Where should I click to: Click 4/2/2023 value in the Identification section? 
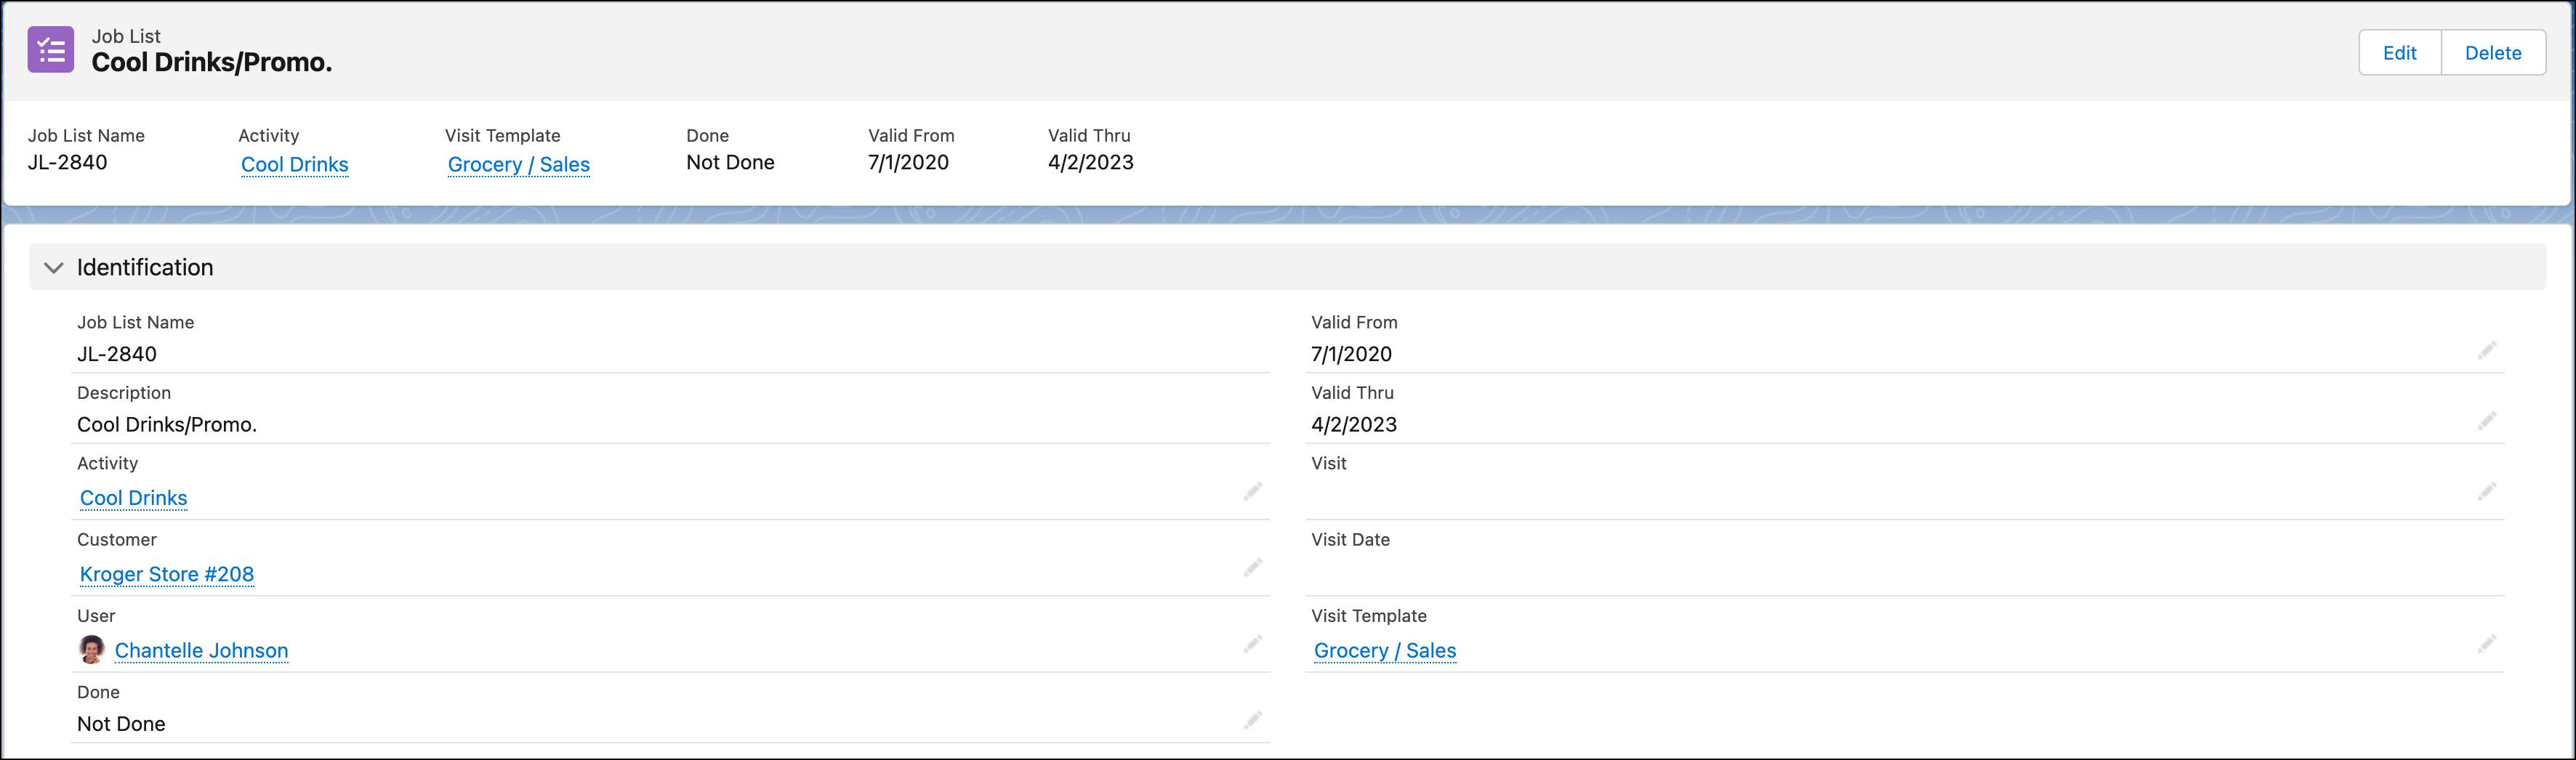point(1354,424)
